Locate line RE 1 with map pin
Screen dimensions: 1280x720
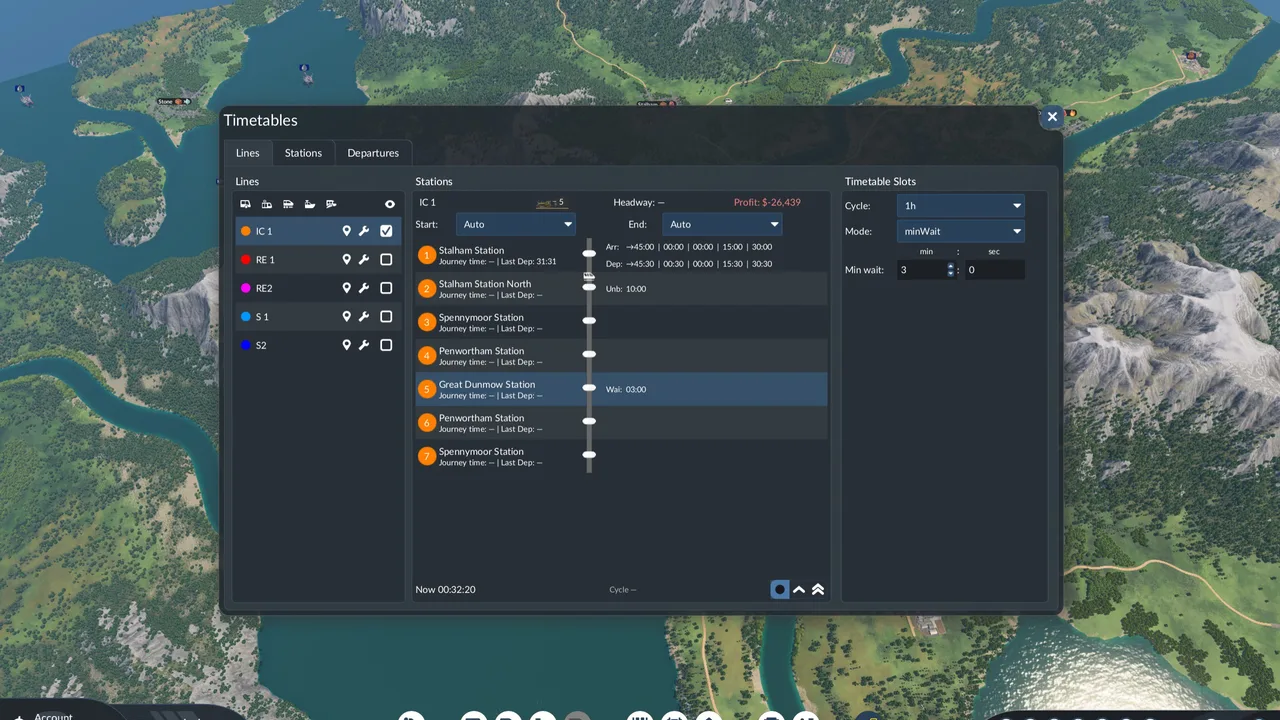click(x=347, y=260)
